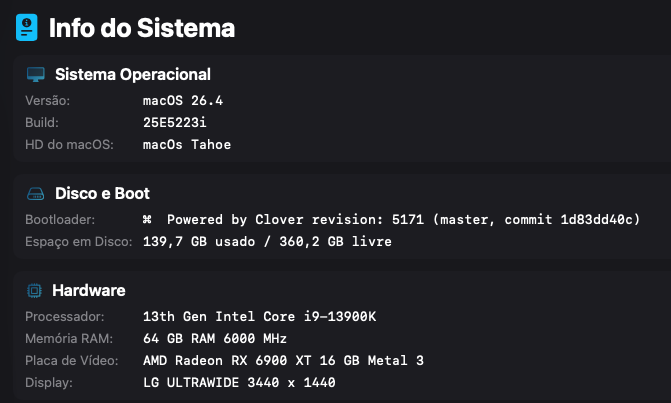Click the Hardware section heading
This screenshot has width=671, height=403.
(89, 290)
